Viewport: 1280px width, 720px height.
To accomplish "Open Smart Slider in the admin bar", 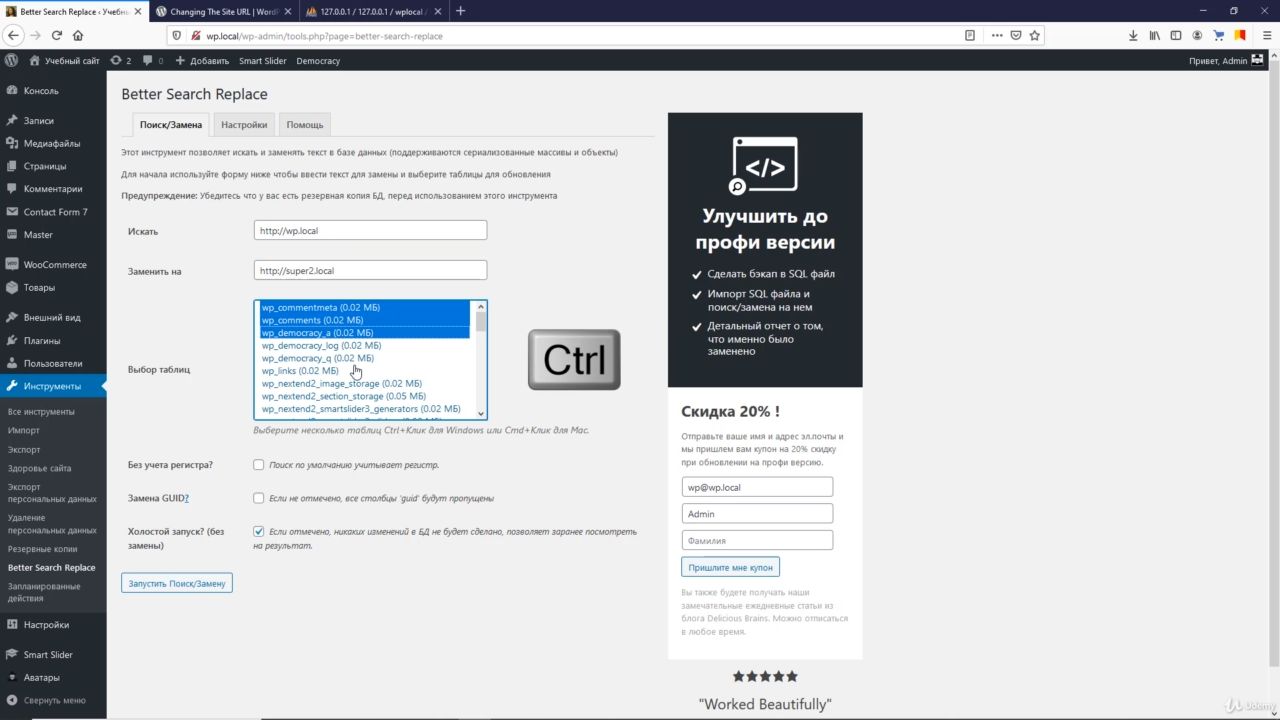I will [263, 61].
